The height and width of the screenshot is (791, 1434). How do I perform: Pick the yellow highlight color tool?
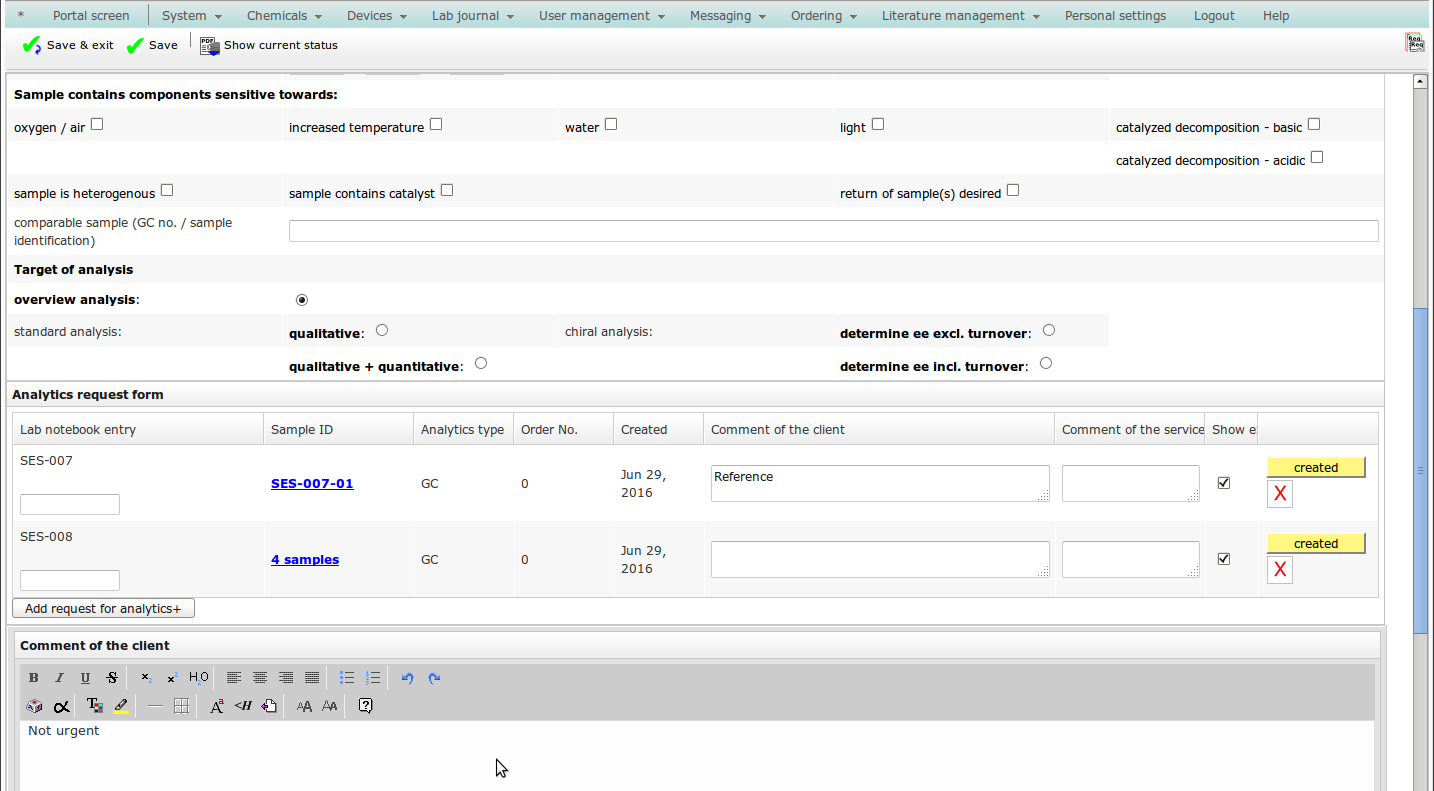(121, 706)
